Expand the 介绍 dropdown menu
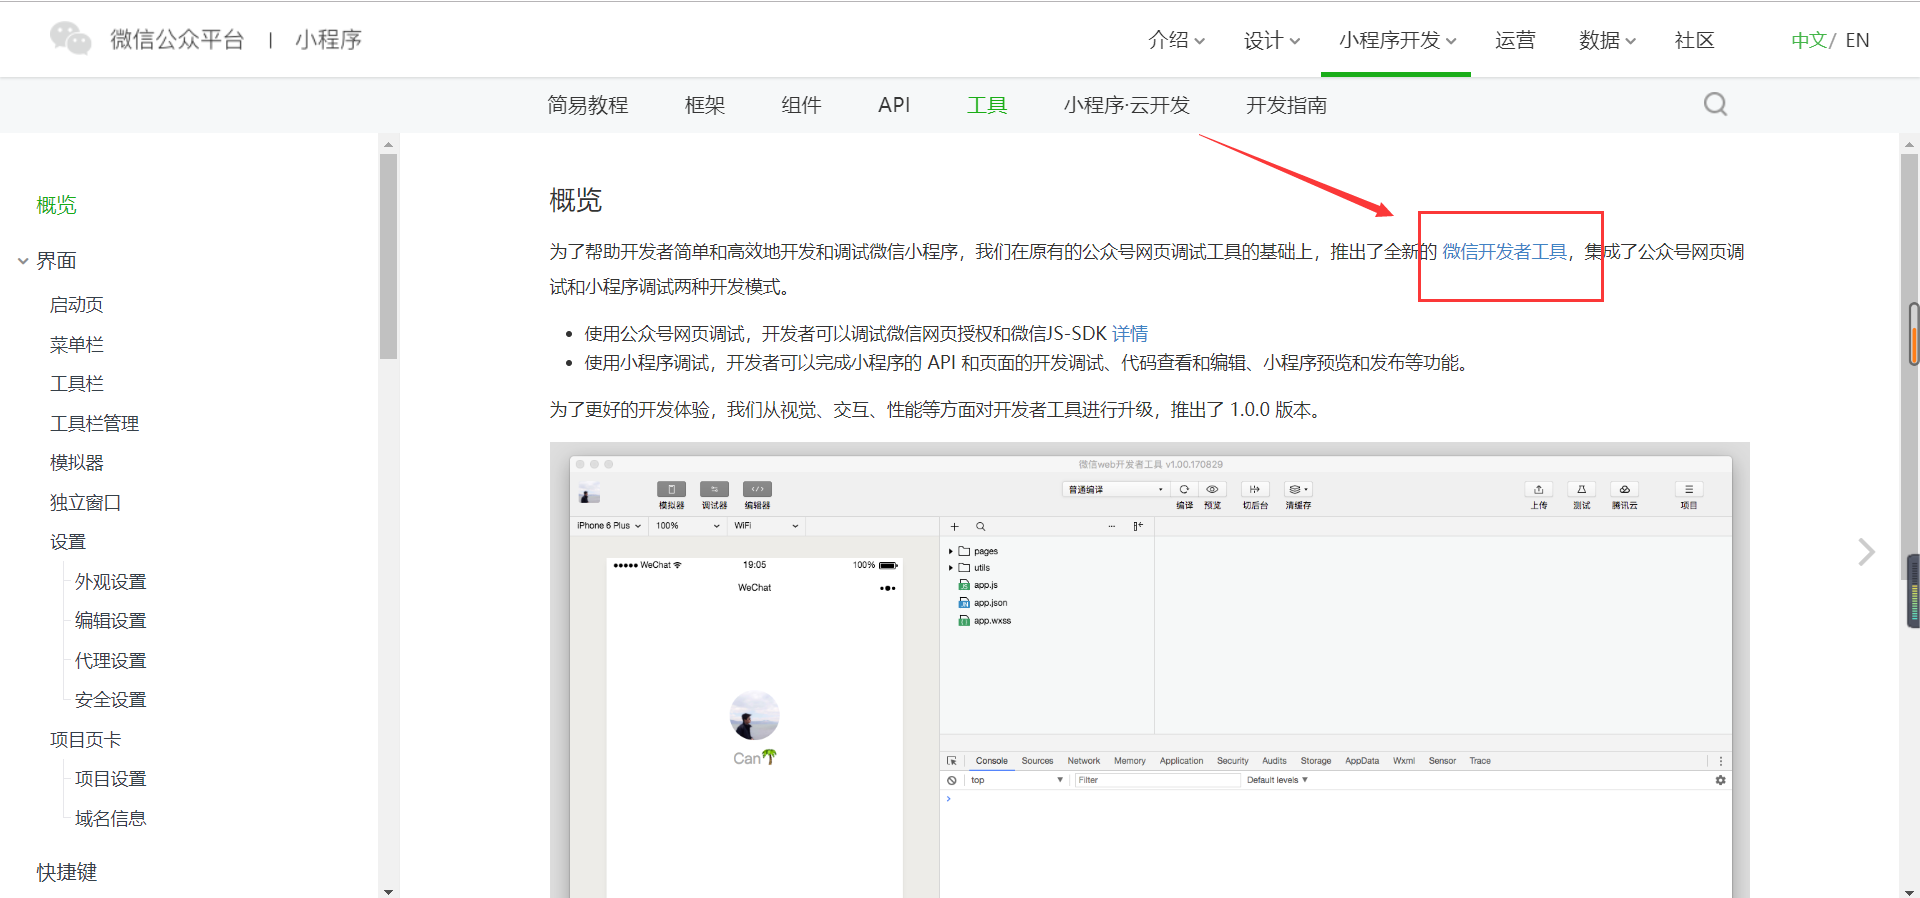 click(1176, 40)
